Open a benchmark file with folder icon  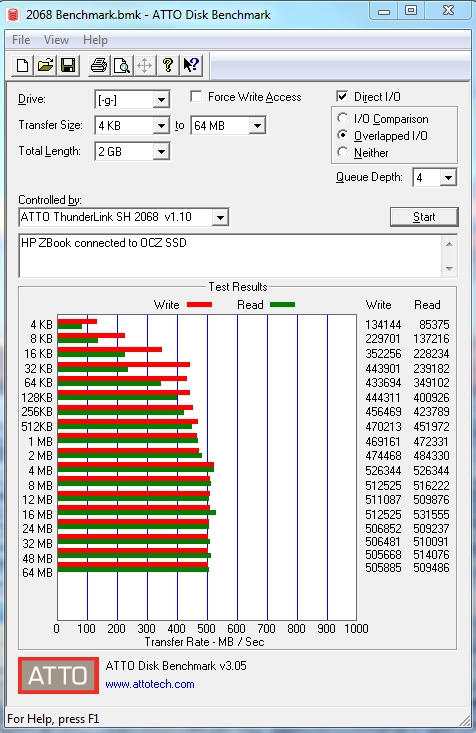(45, 65)
